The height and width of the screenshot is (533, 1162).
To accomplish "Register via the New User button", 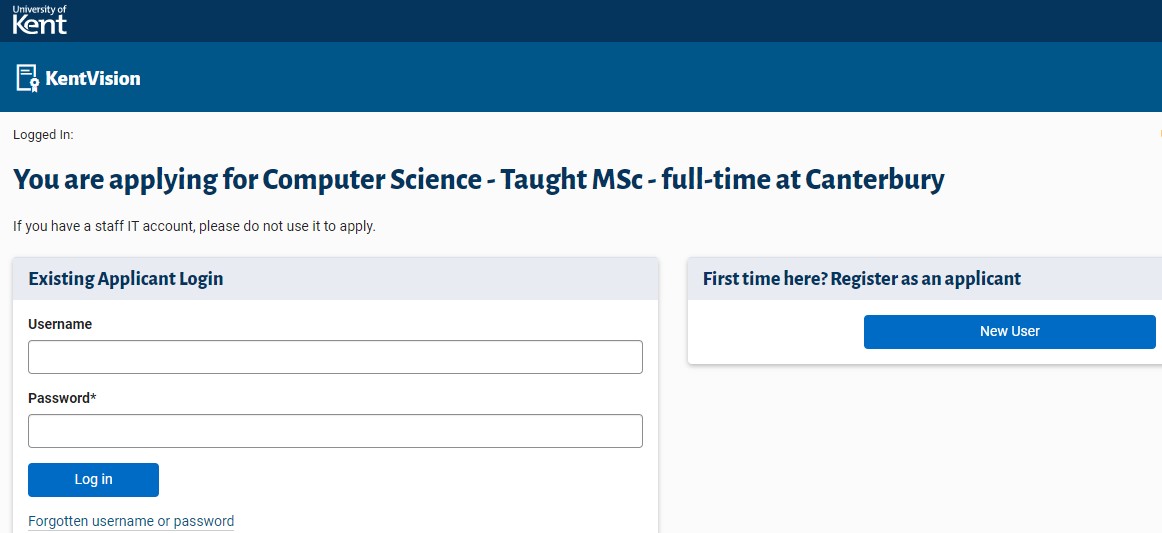I will (1009, 331).
